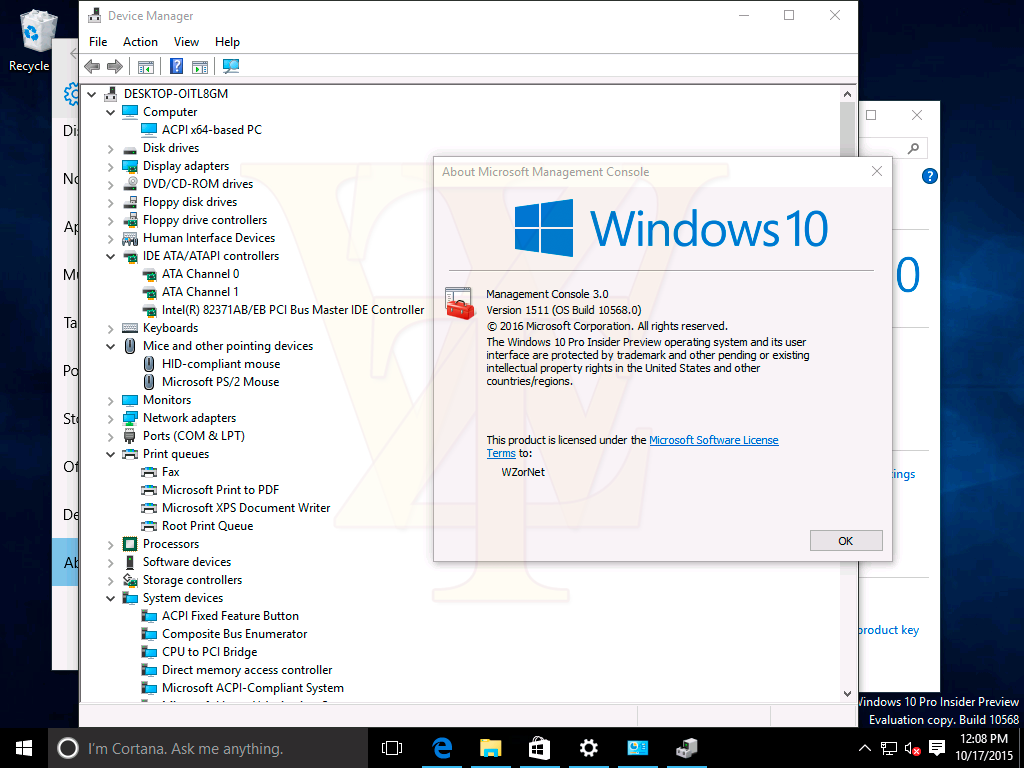This screenshot has width=1024, height=768.
Task: Click the Show/Hide Action Pane toolbar icon
Action: (x=200, y=67)
